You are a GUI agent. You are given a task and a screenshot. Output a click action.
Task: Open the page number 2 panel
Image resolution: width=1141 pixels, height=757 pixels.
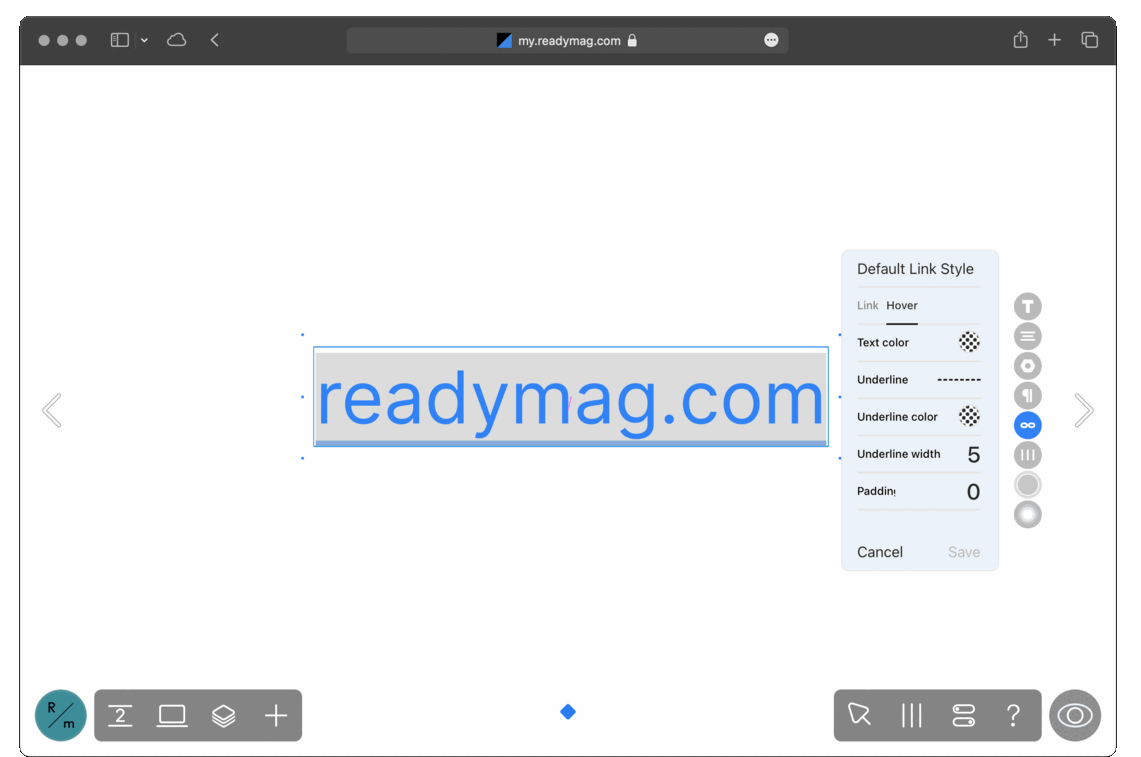pyautogui.click(x=120, y=716)
